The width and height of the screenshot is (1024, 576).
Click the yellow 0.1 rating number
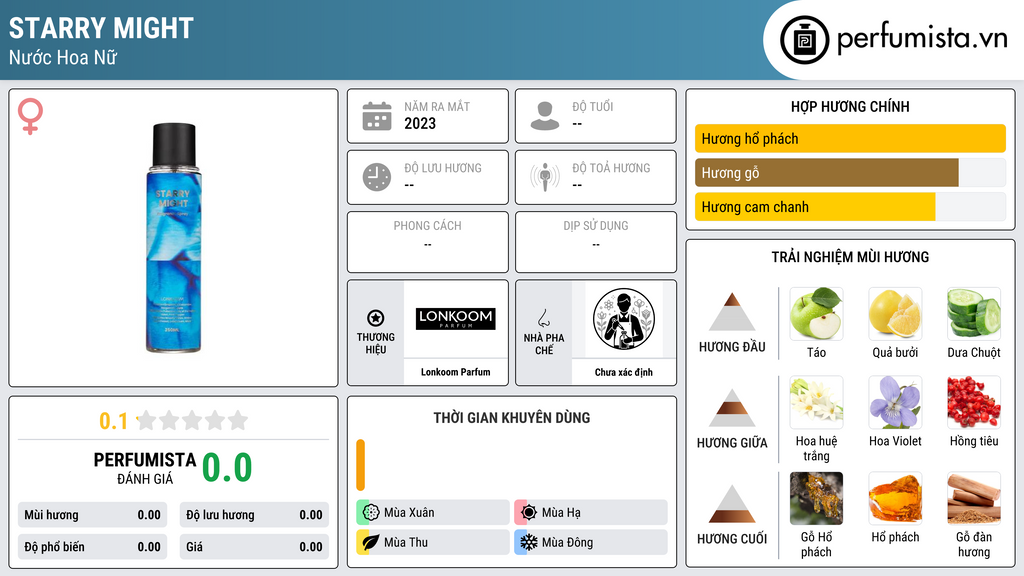(x=114, y=421)
